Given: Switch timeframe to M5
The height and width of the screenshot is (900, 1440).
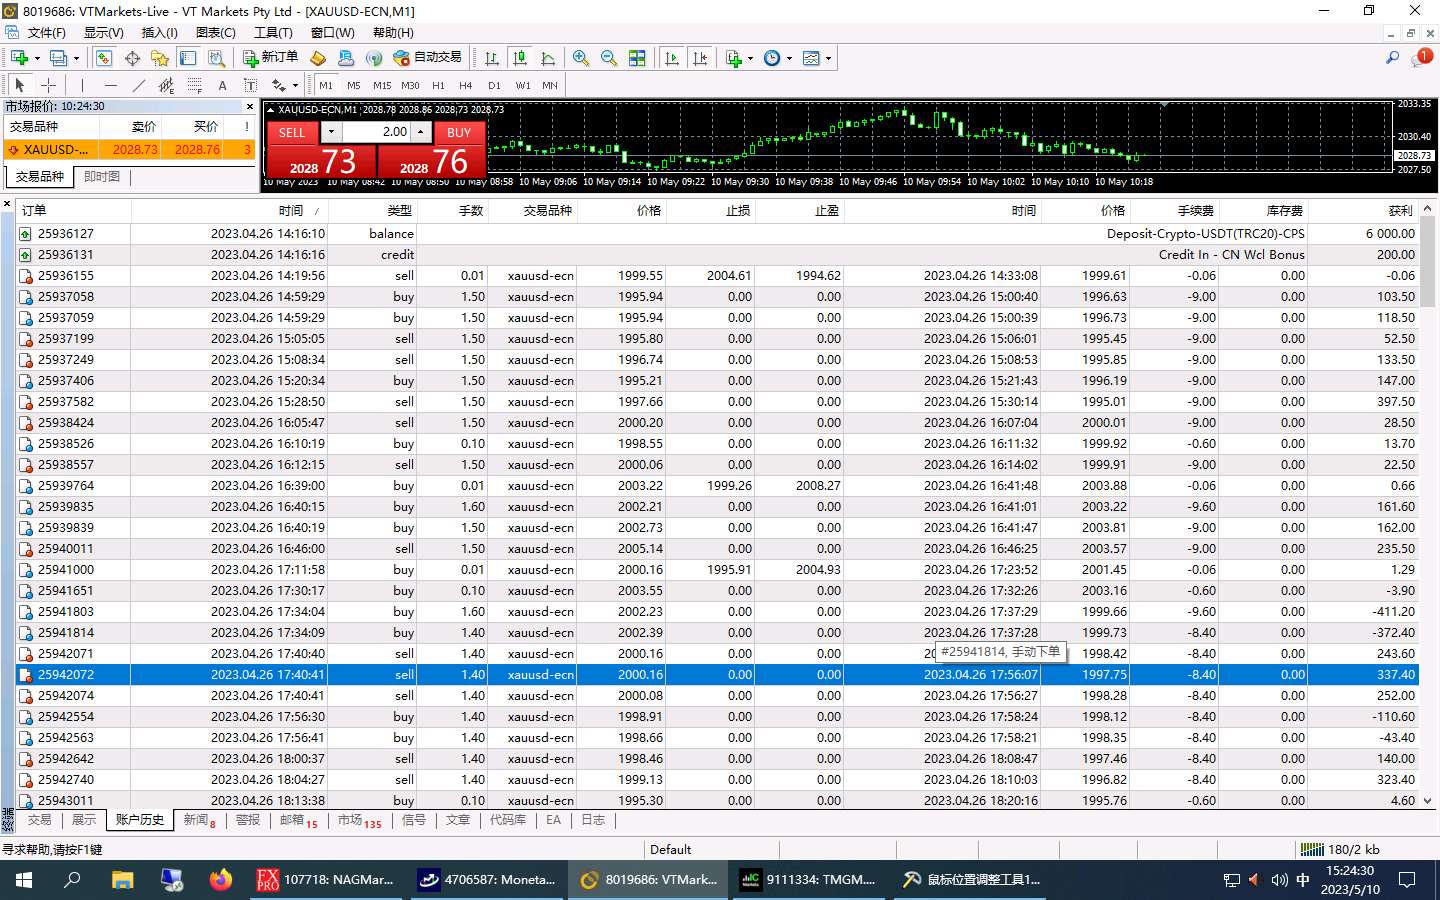Looking at the screenshot, I should [354, 85].
